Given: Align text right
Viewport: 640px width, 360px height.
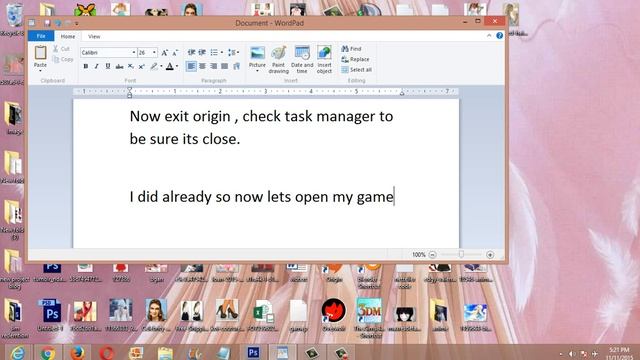Looking at the screenshot, I should (x=213, y=66).
